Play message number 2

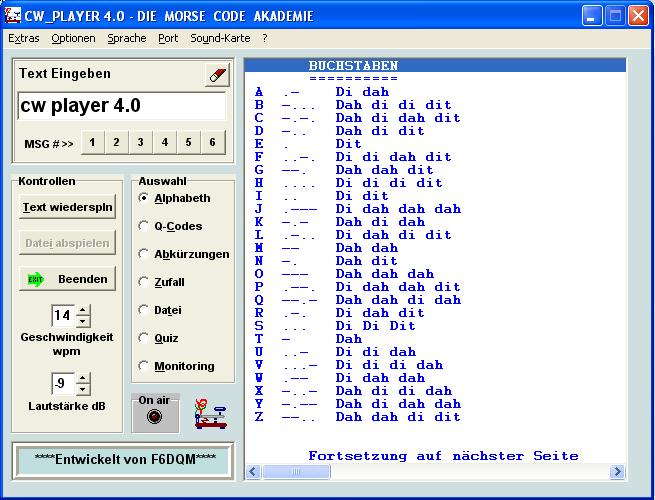pyautogui.click(x=116, y=142)
